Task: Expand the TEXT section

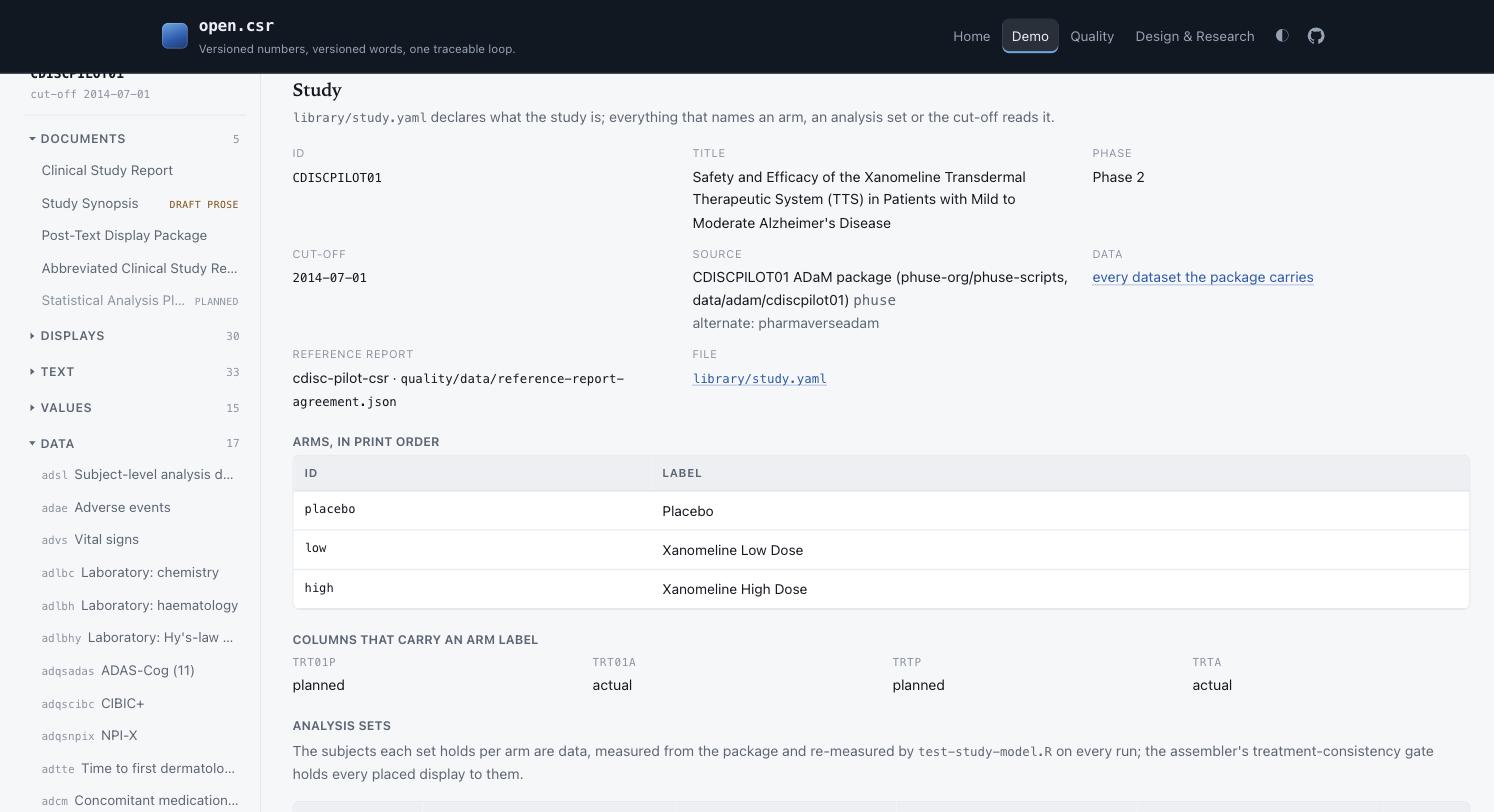Action: tap(135, 372)
